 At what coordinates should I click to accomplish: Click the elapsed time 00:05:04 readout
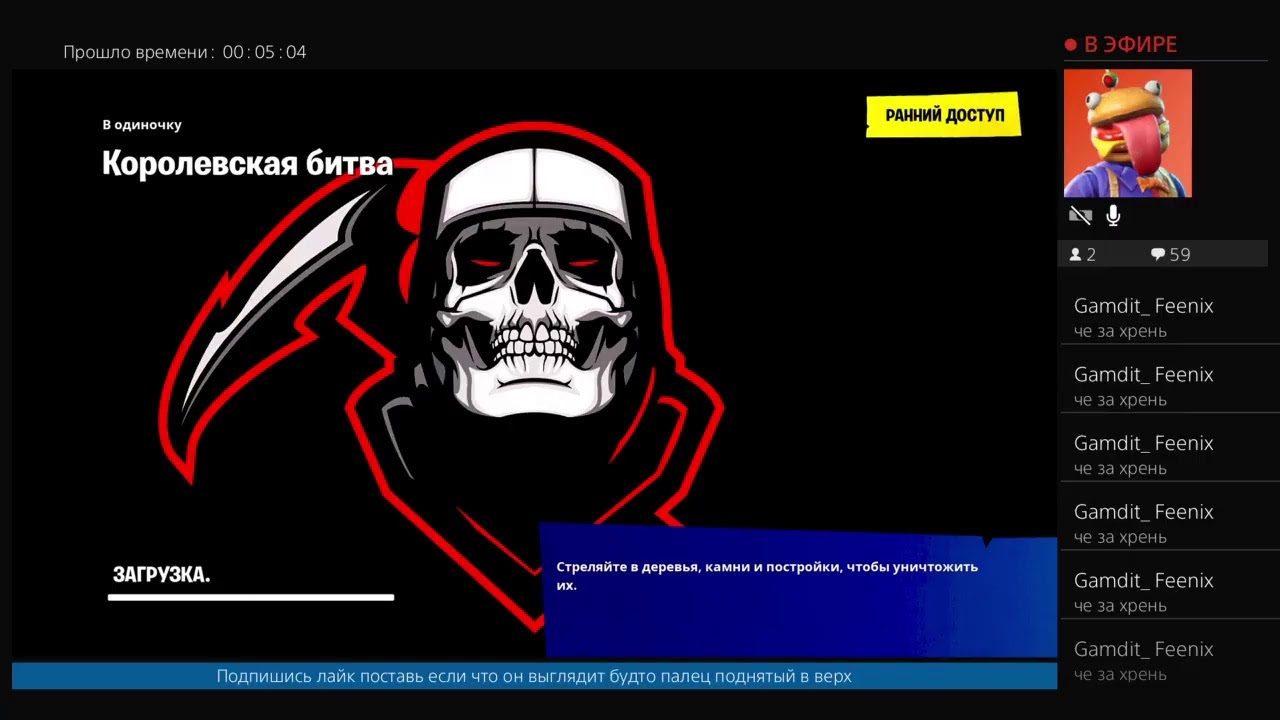[264, 52]
